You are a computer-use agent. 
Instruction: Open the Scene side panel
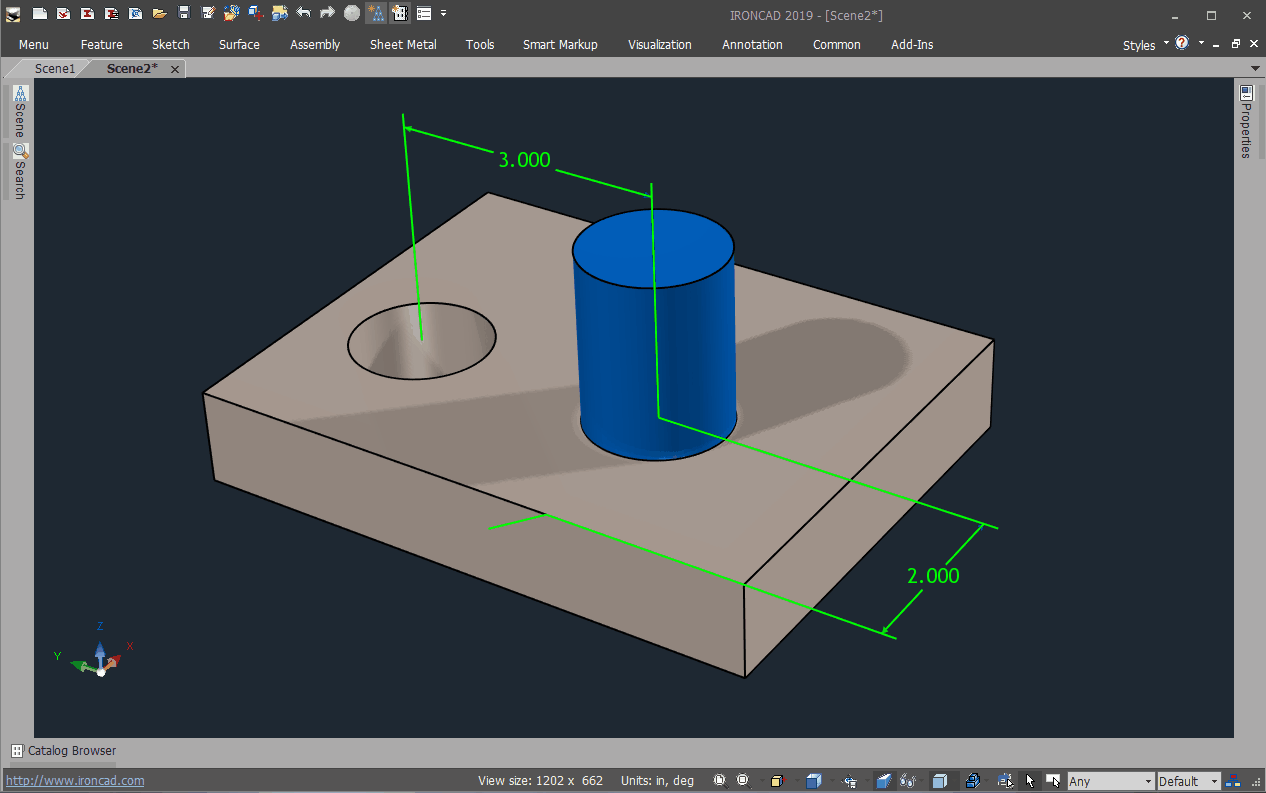tap(20, 112)
